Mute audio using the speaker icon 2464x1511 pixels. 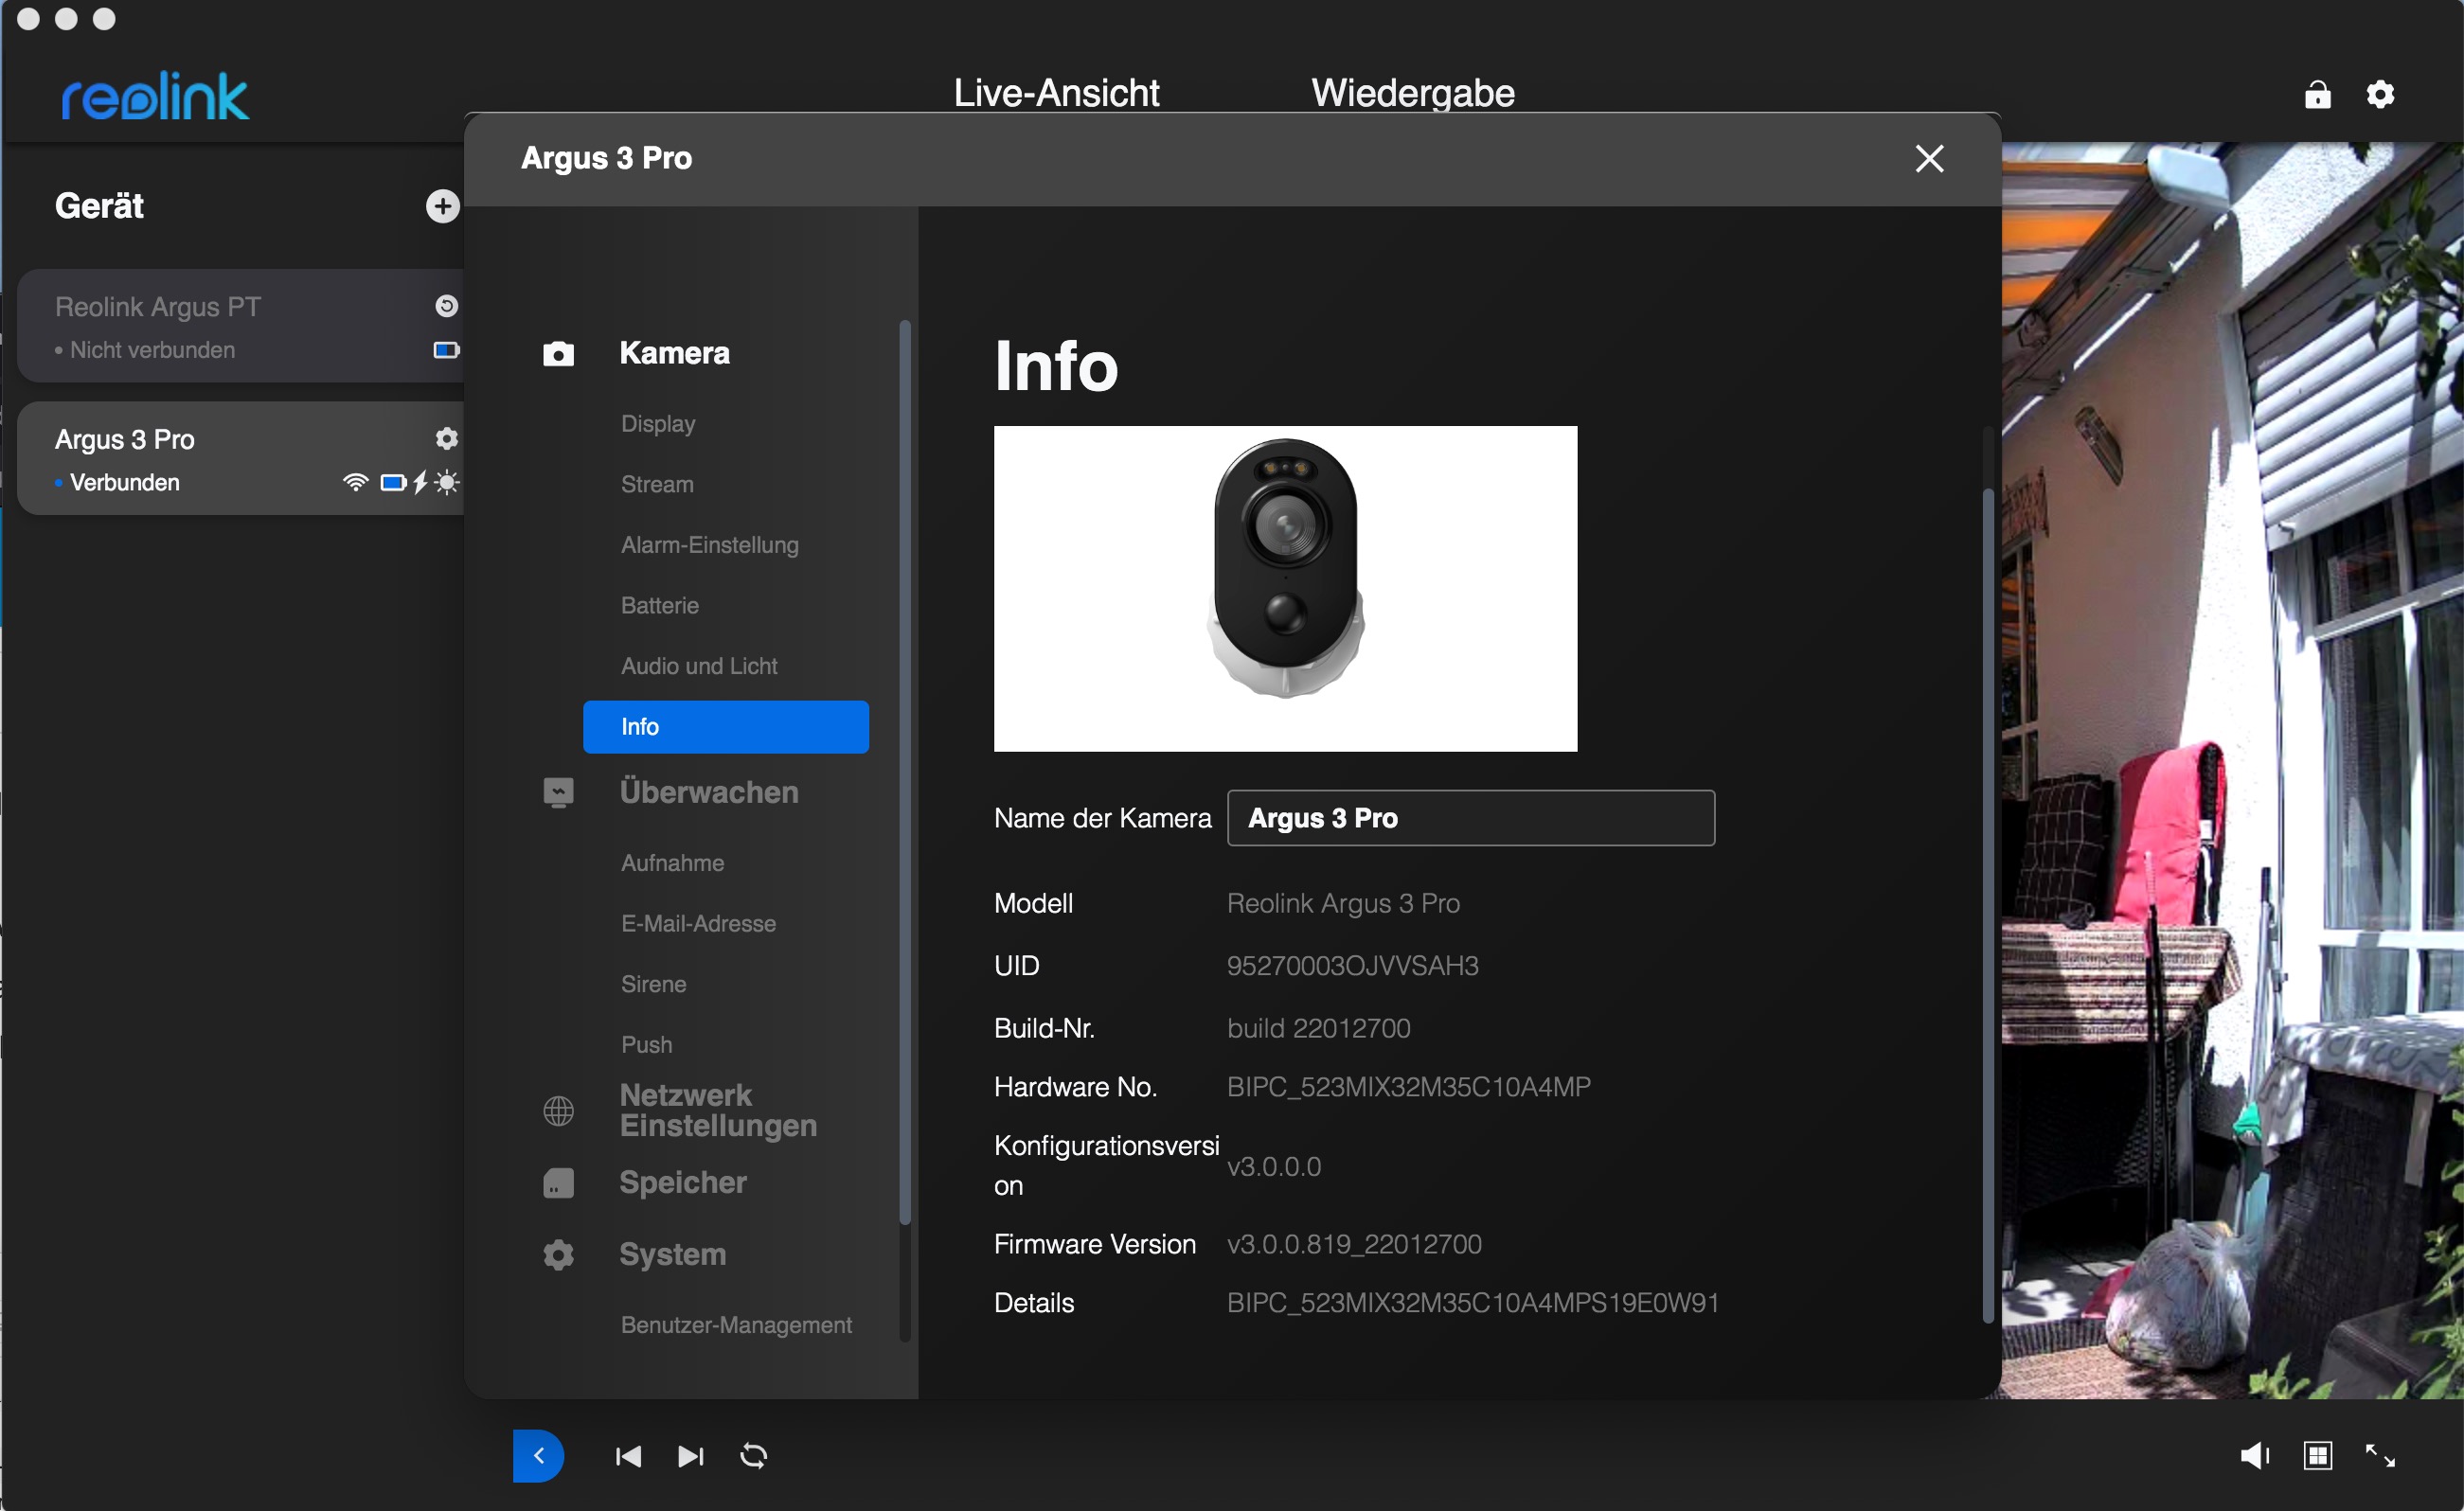tap(2254, 1455)
